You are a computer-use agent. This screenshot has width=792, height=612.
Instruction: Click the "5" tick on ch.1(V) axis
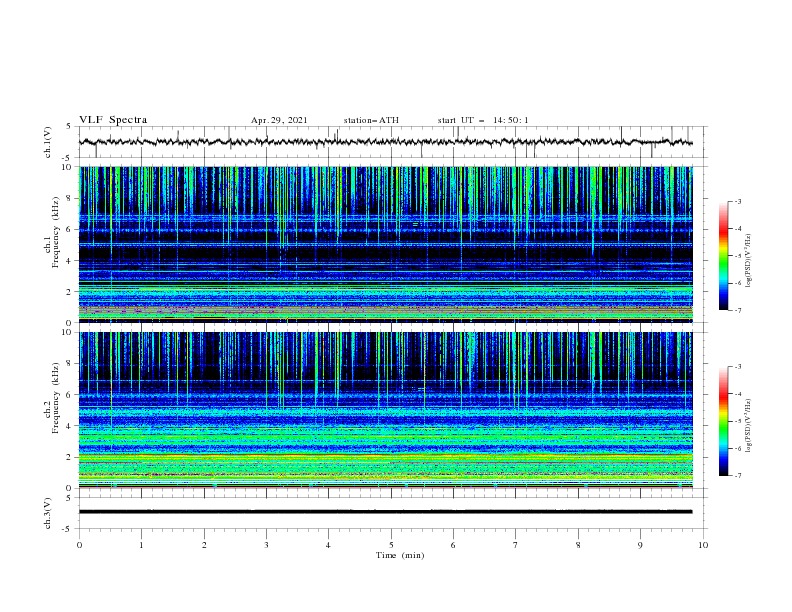tap(70, 127)
